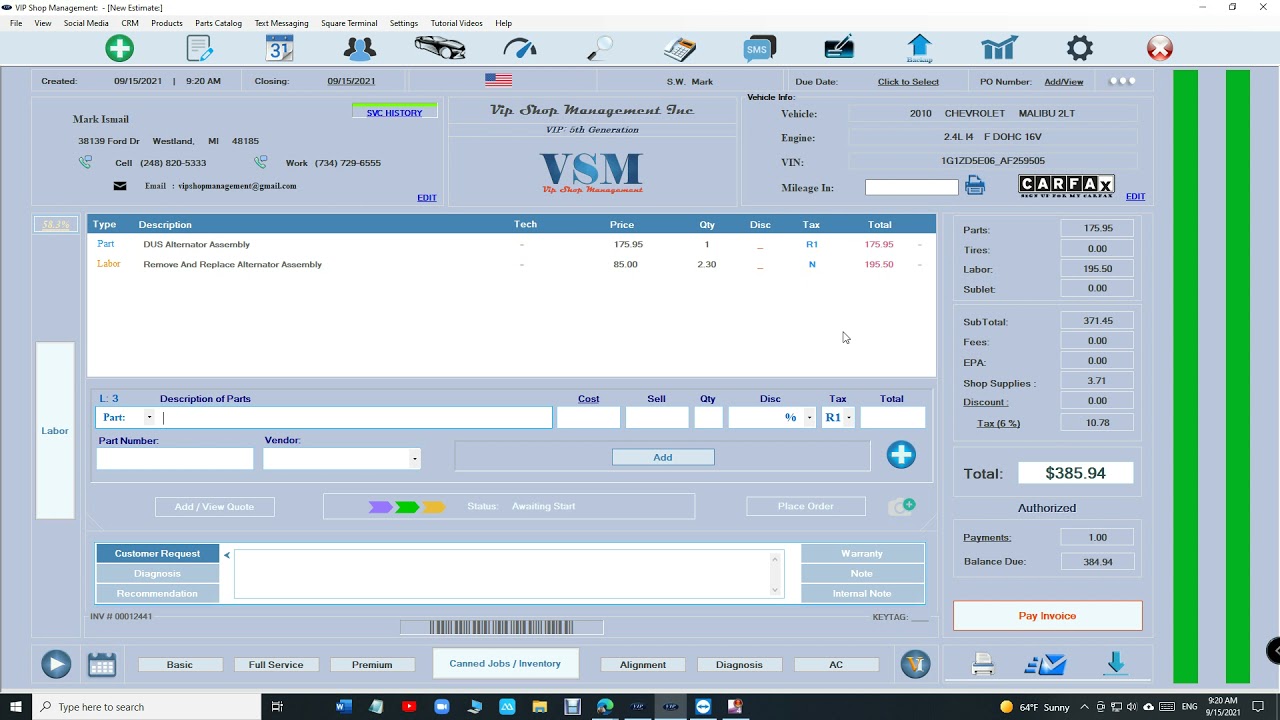Click the blue plus add line icon
The image size is (1280, 720).
pos(901,455)
